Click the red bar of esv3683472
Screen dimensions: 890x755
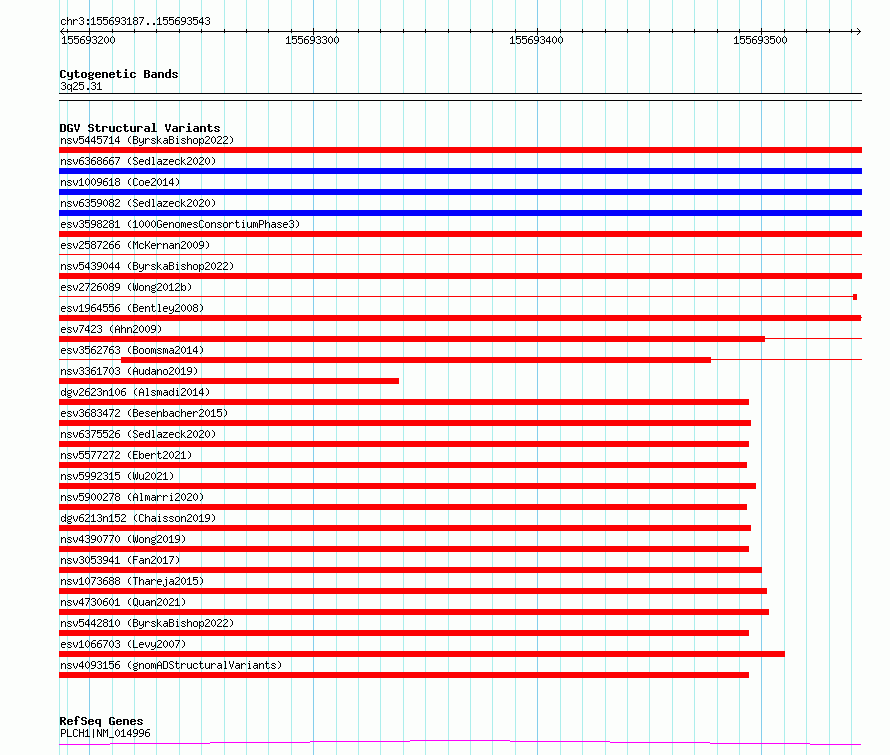tap(405, 423)
